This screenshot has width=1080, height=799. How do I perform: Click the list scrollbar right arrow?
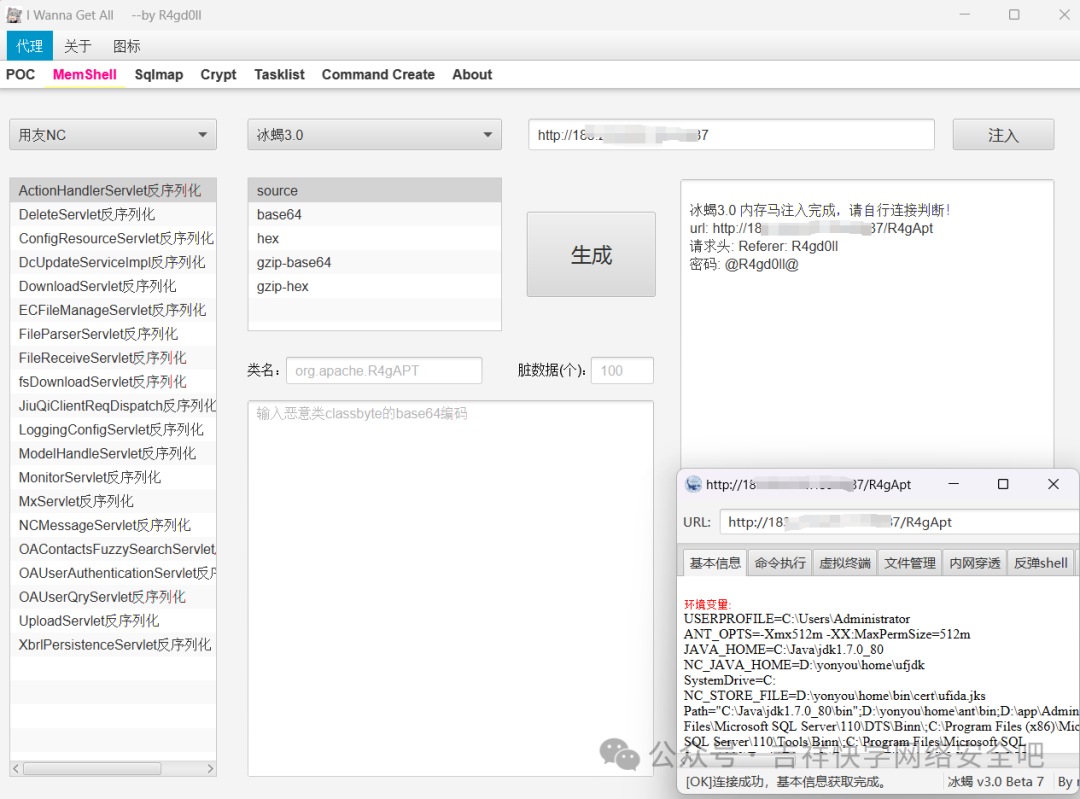click(210, 768)
